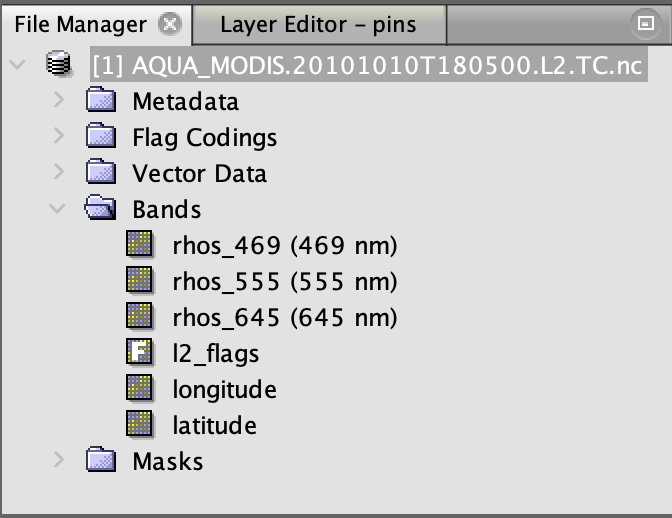Expand the Flag Codings node
The height and width of the screenshot is (518, 672).
tap(59, 137)
